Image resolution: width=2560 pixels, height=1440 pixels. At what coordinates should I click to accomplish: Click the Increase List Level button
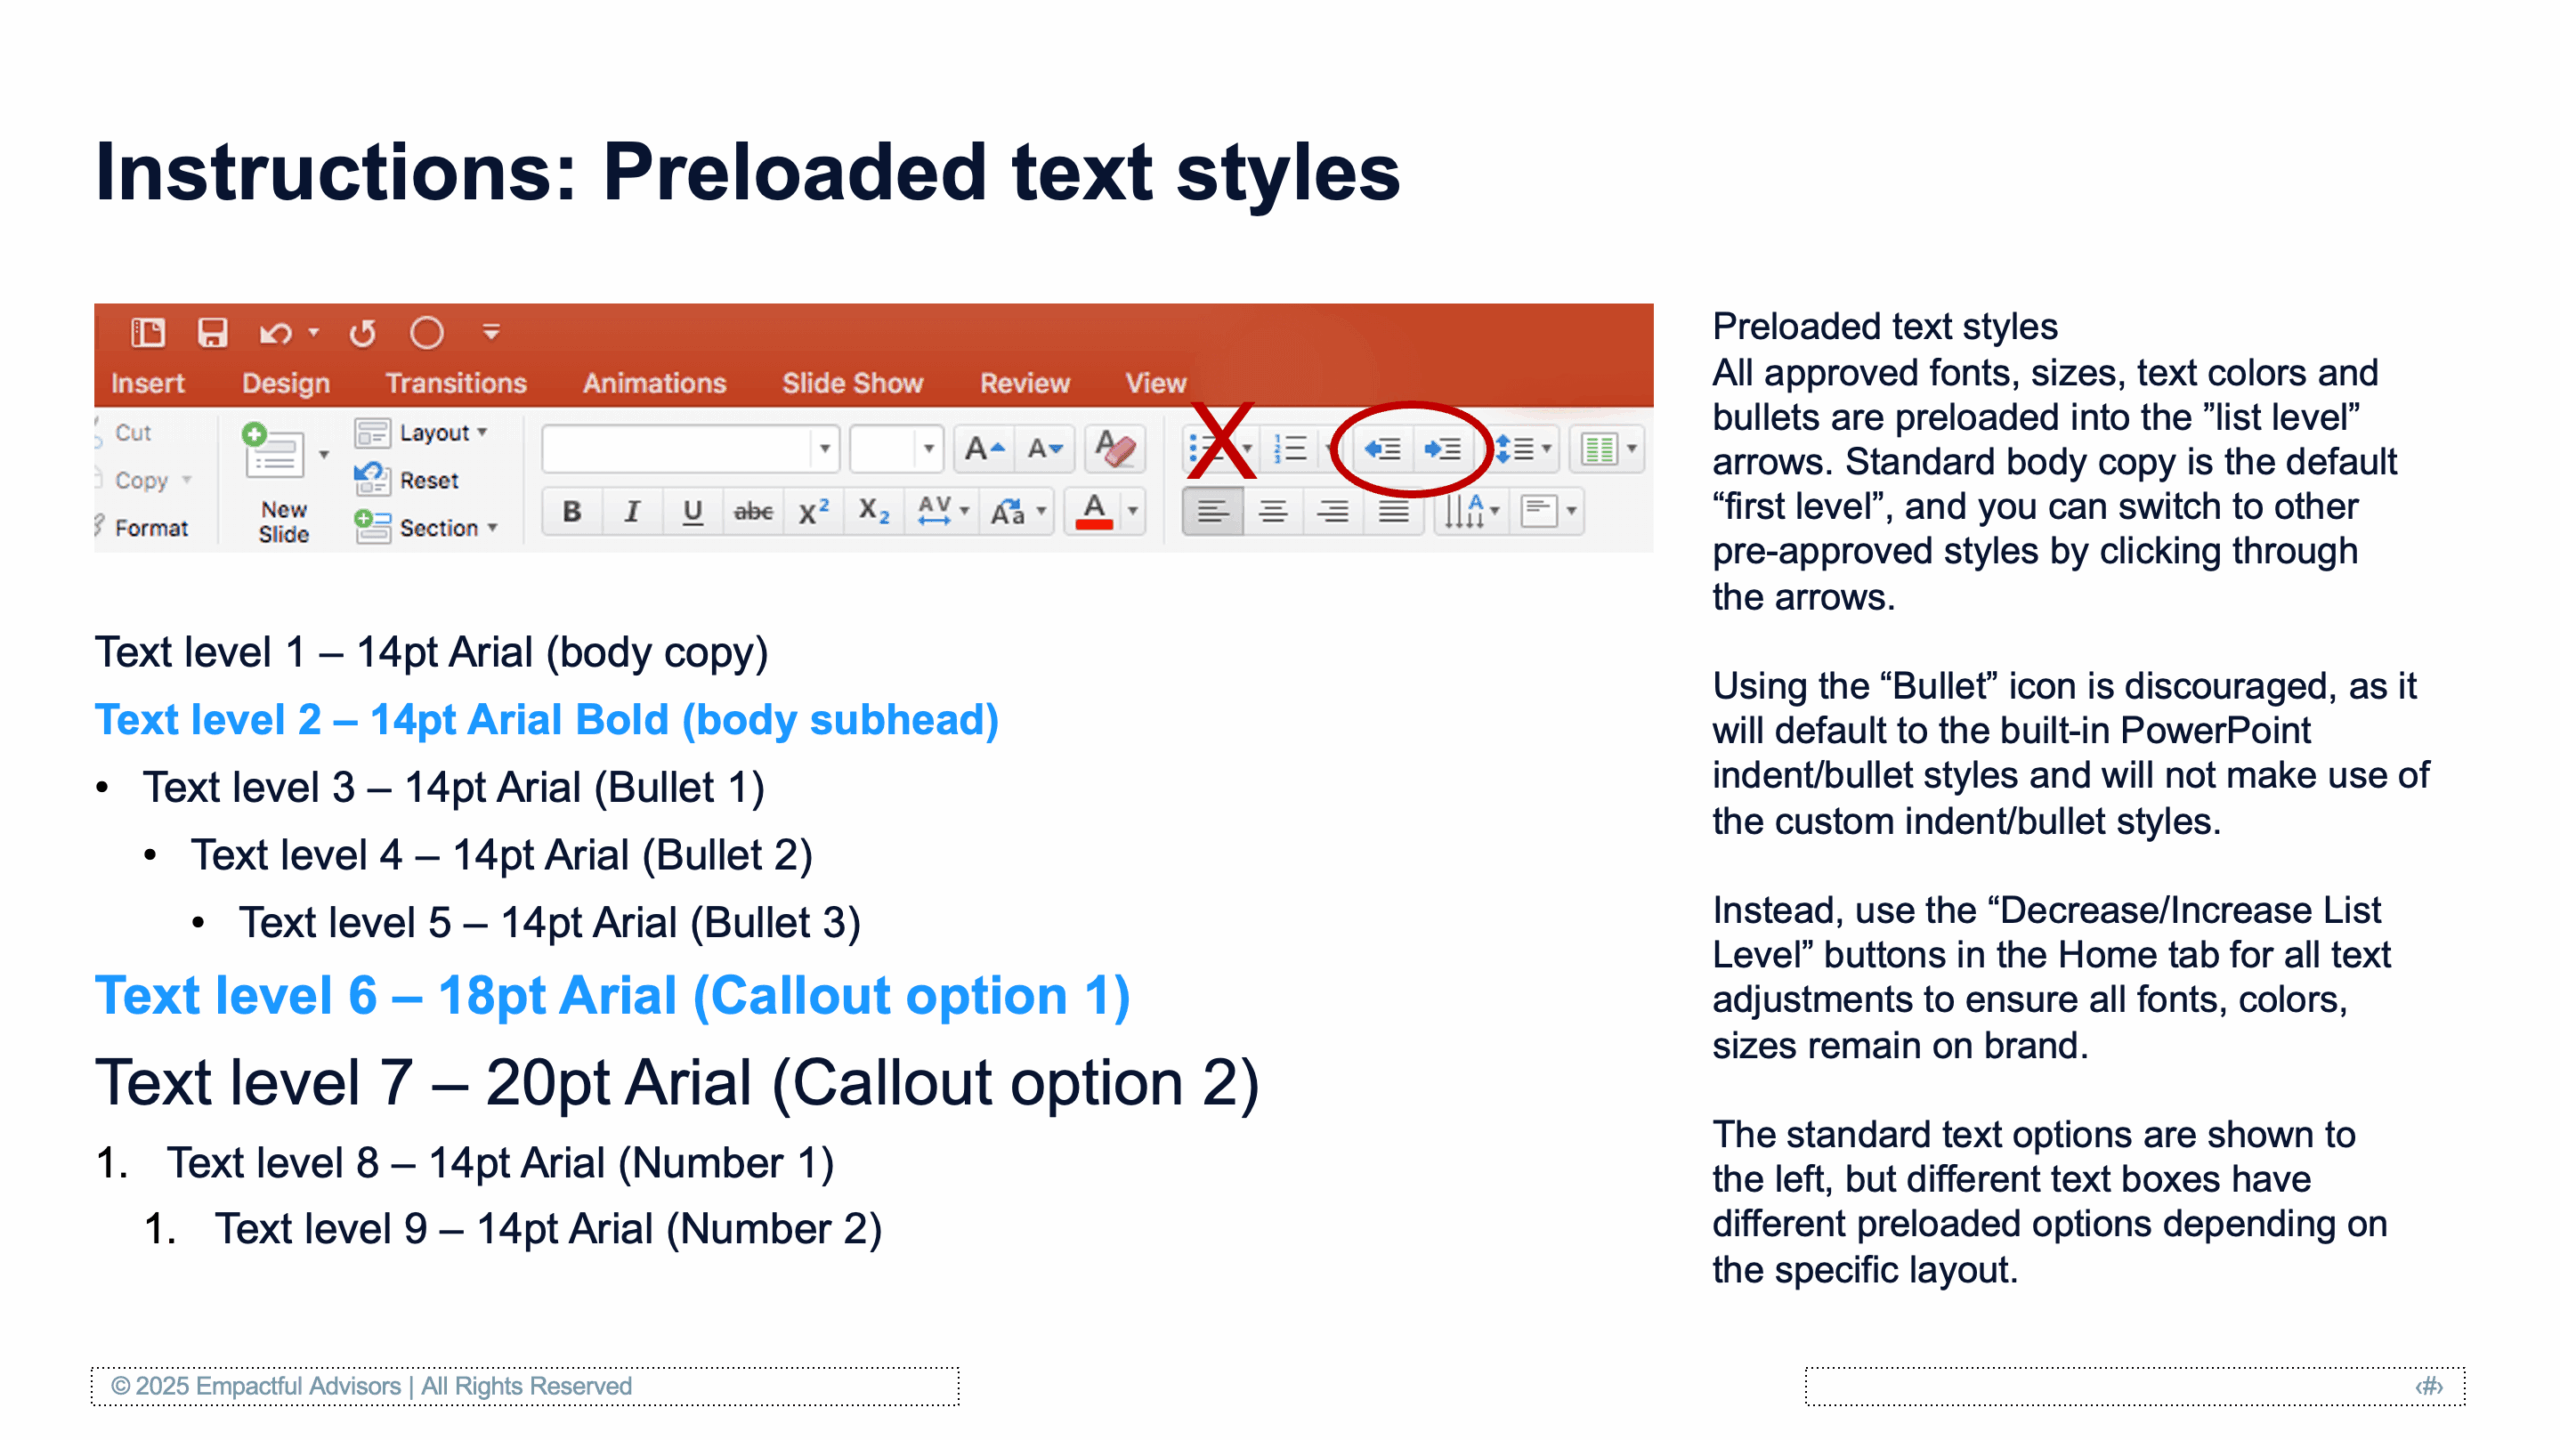[x=1443, y=449]
